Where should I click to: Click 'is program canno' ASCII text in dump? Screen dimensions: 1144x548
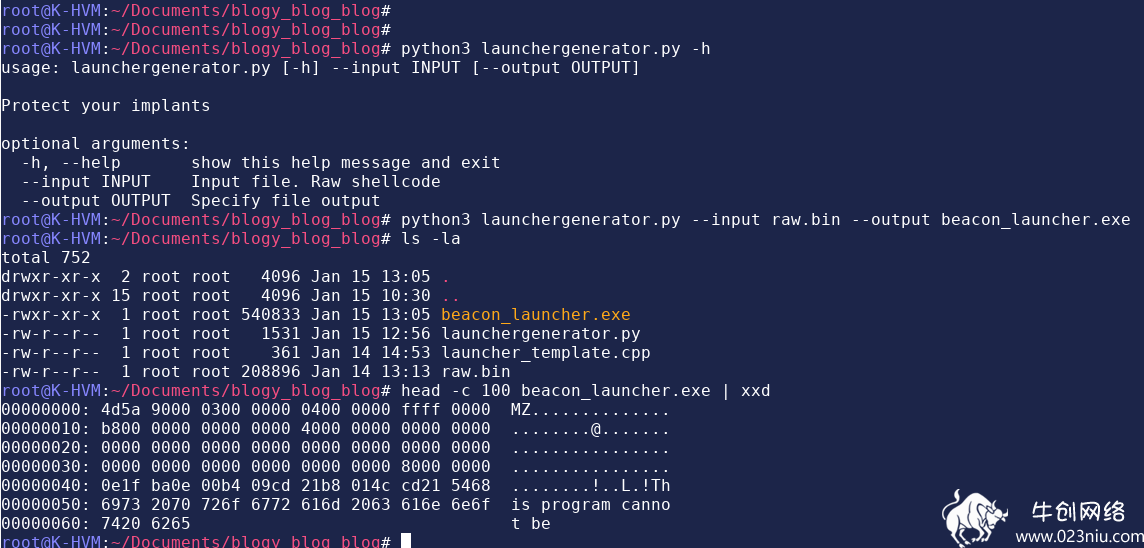coord(591,504)
